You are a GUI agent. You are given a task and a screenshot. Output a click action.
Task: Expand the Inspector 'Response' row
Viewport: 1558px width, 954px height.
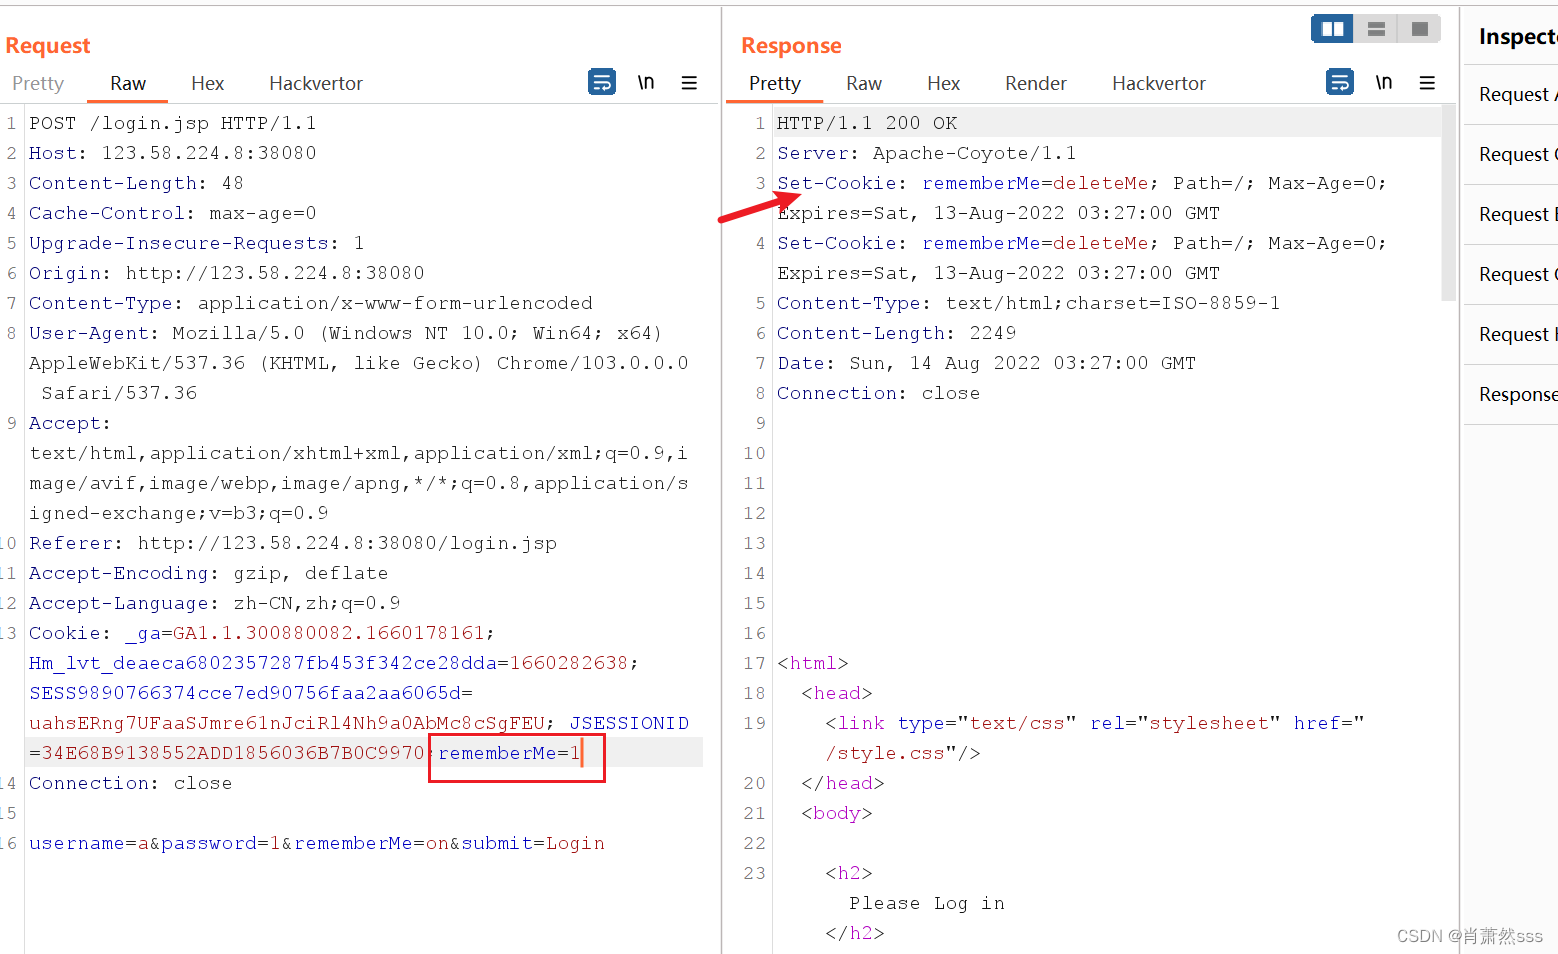[1511, 395]
